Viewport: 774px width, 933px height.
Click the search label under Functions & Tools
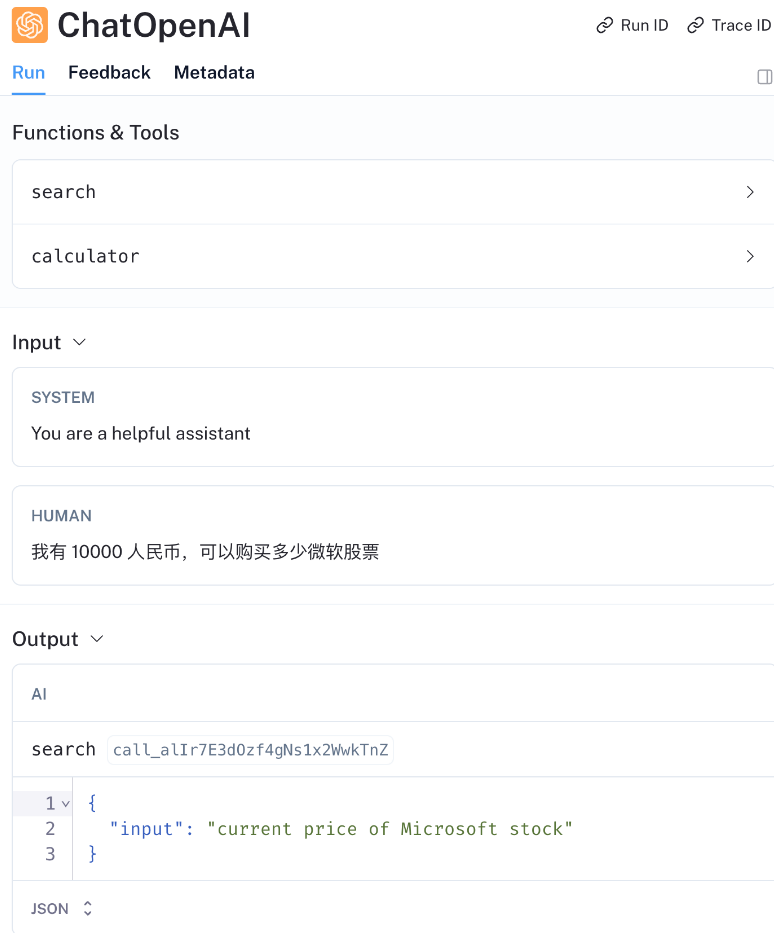[63, 192]
